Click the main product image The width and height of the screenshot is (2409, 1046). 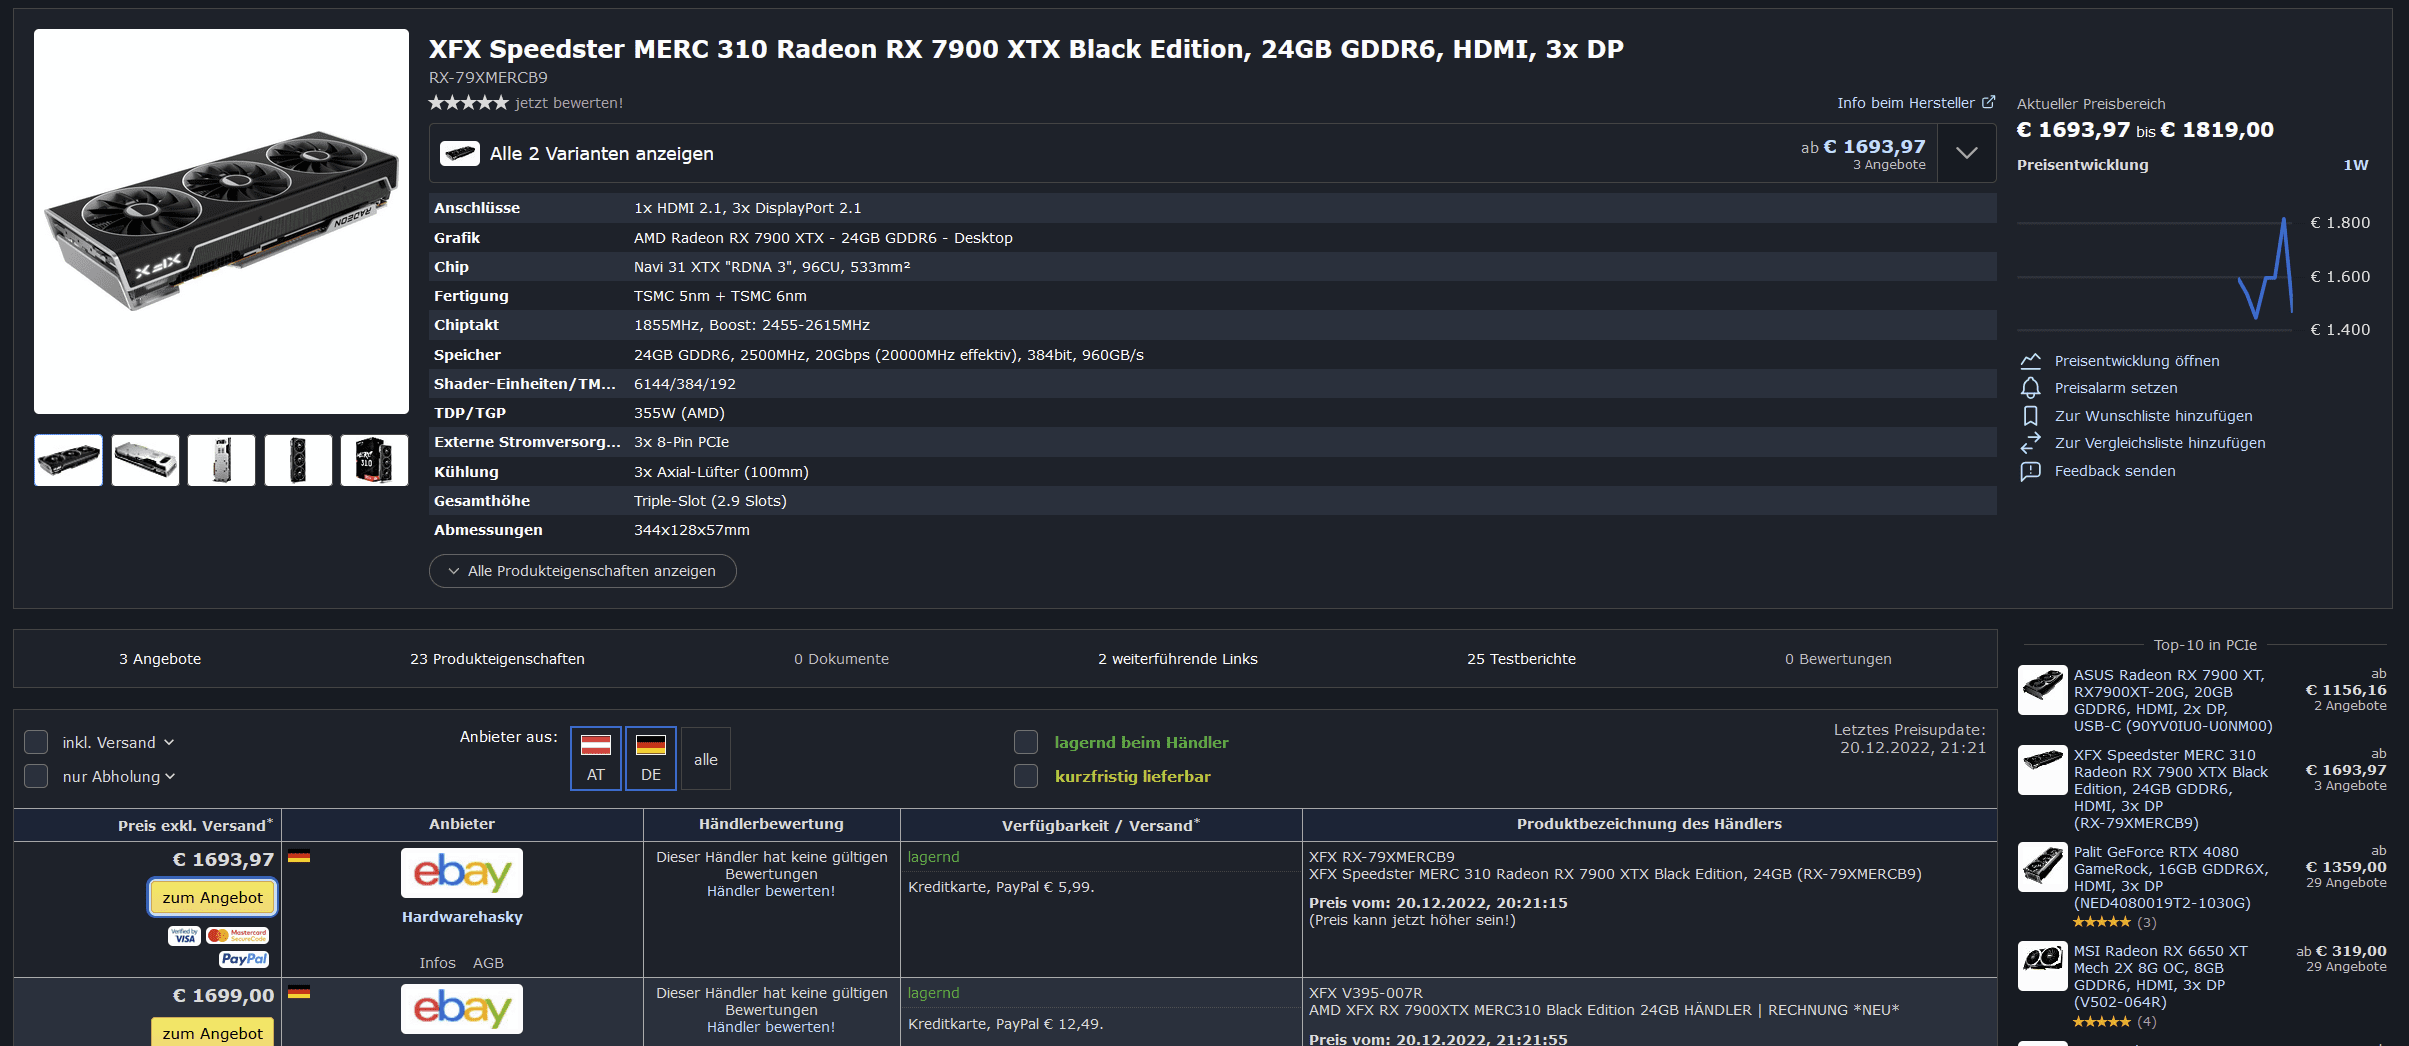[221, 221]
